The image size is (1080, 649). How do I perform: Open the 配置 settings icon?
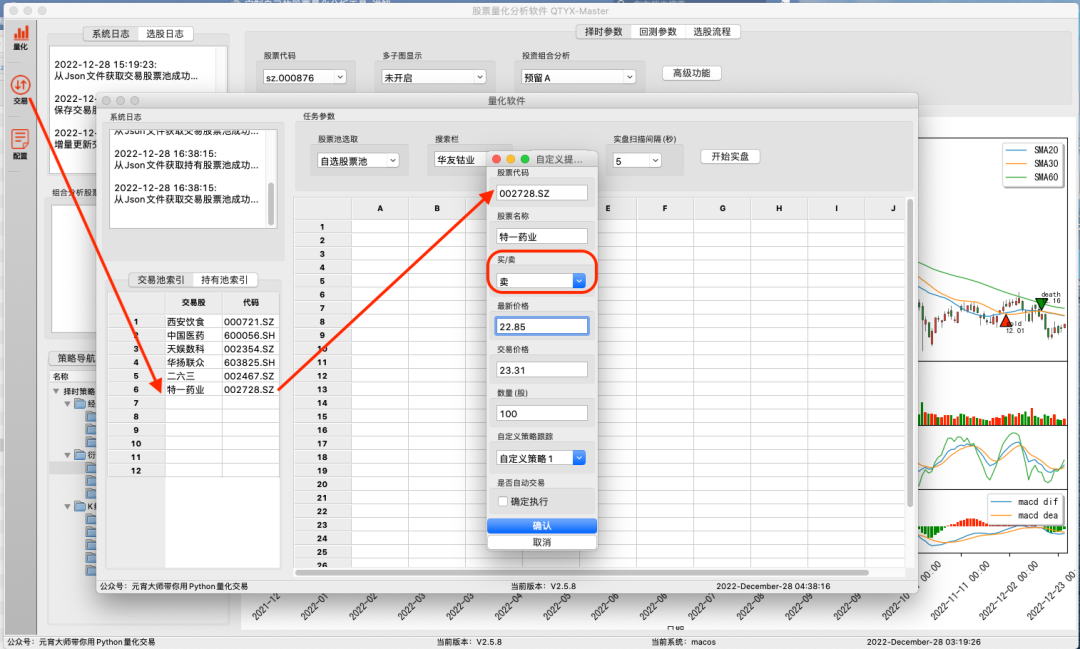pyautogui.click(x=21, y=142)
